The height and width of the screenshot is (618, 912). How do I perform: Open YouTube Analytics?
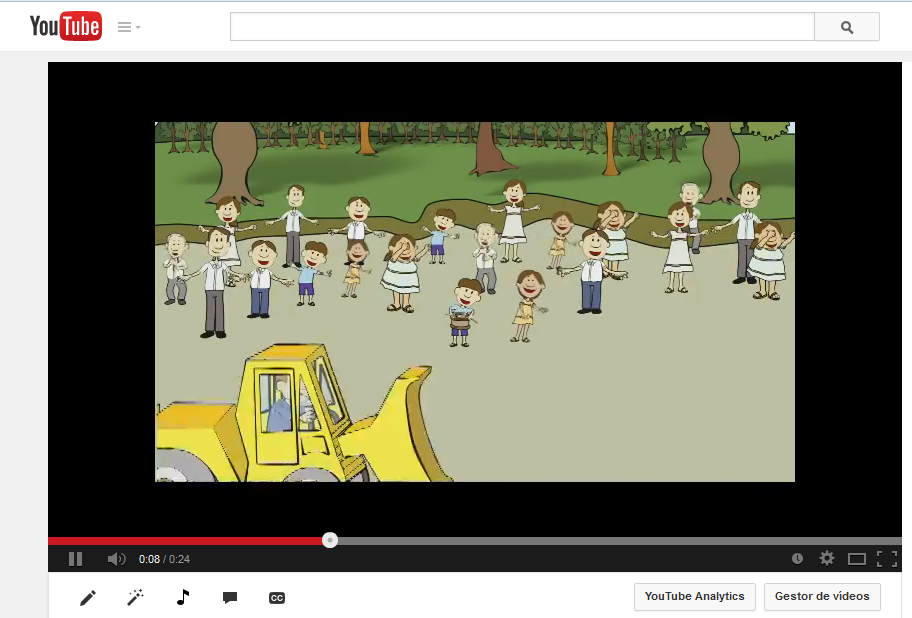coord(694,596)
